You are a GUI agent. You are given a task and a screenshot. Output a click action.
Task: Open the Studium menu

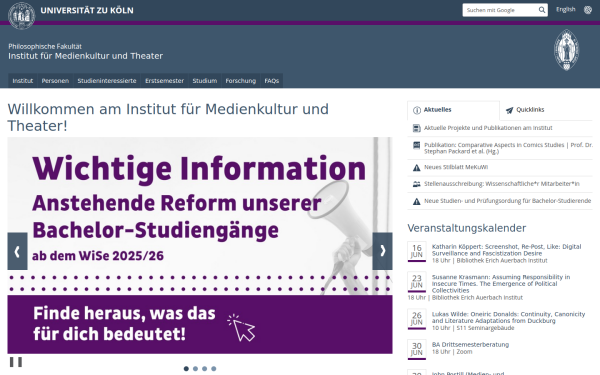(x=205, y=81)
